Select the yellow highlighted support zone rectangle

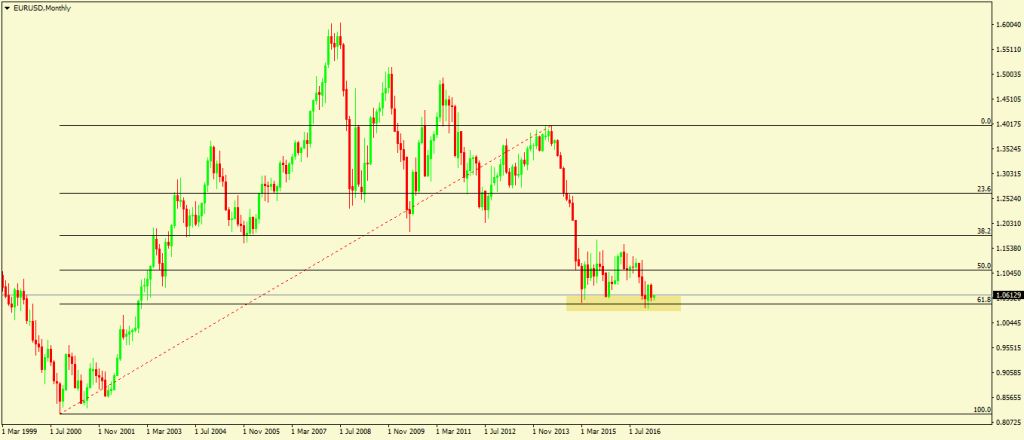622,303
